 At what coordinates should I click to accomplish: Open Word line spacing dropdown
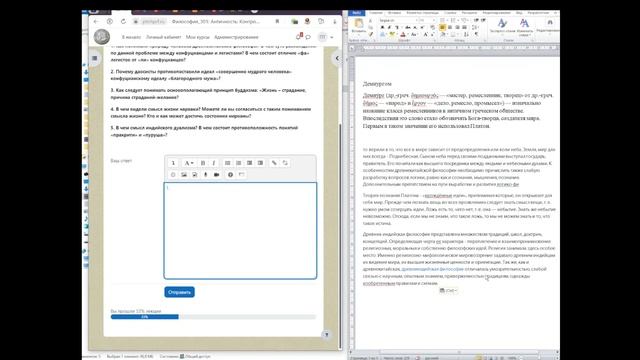[475, 27]
